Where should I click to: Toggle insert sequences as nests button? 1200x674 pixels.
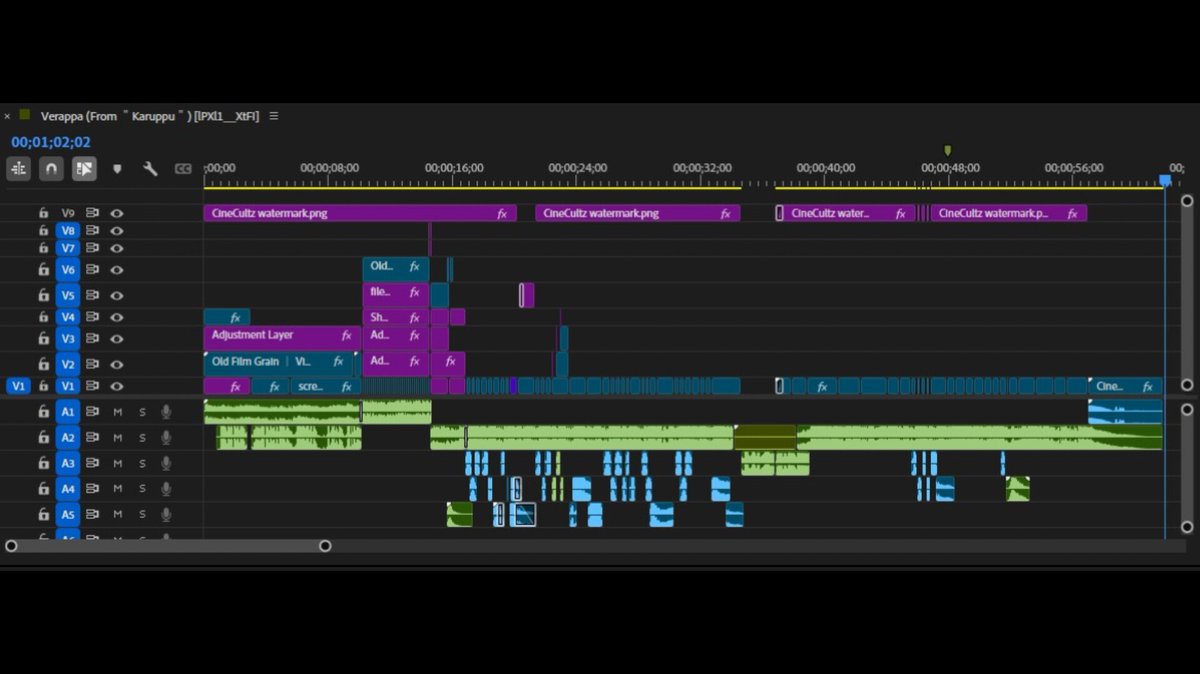pyautogui.click(x=18, y=169)
